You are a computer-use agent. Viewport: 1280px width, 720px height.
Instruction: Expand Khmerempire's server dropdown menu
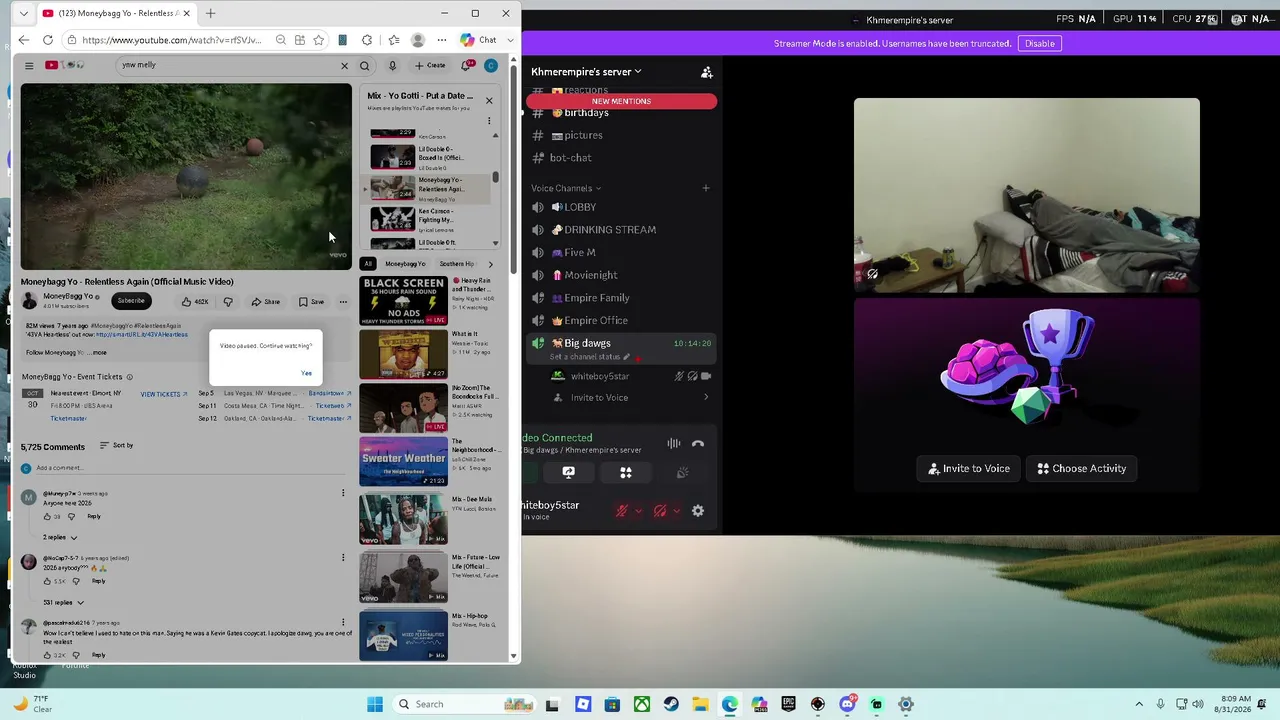[x=586, y=72]
